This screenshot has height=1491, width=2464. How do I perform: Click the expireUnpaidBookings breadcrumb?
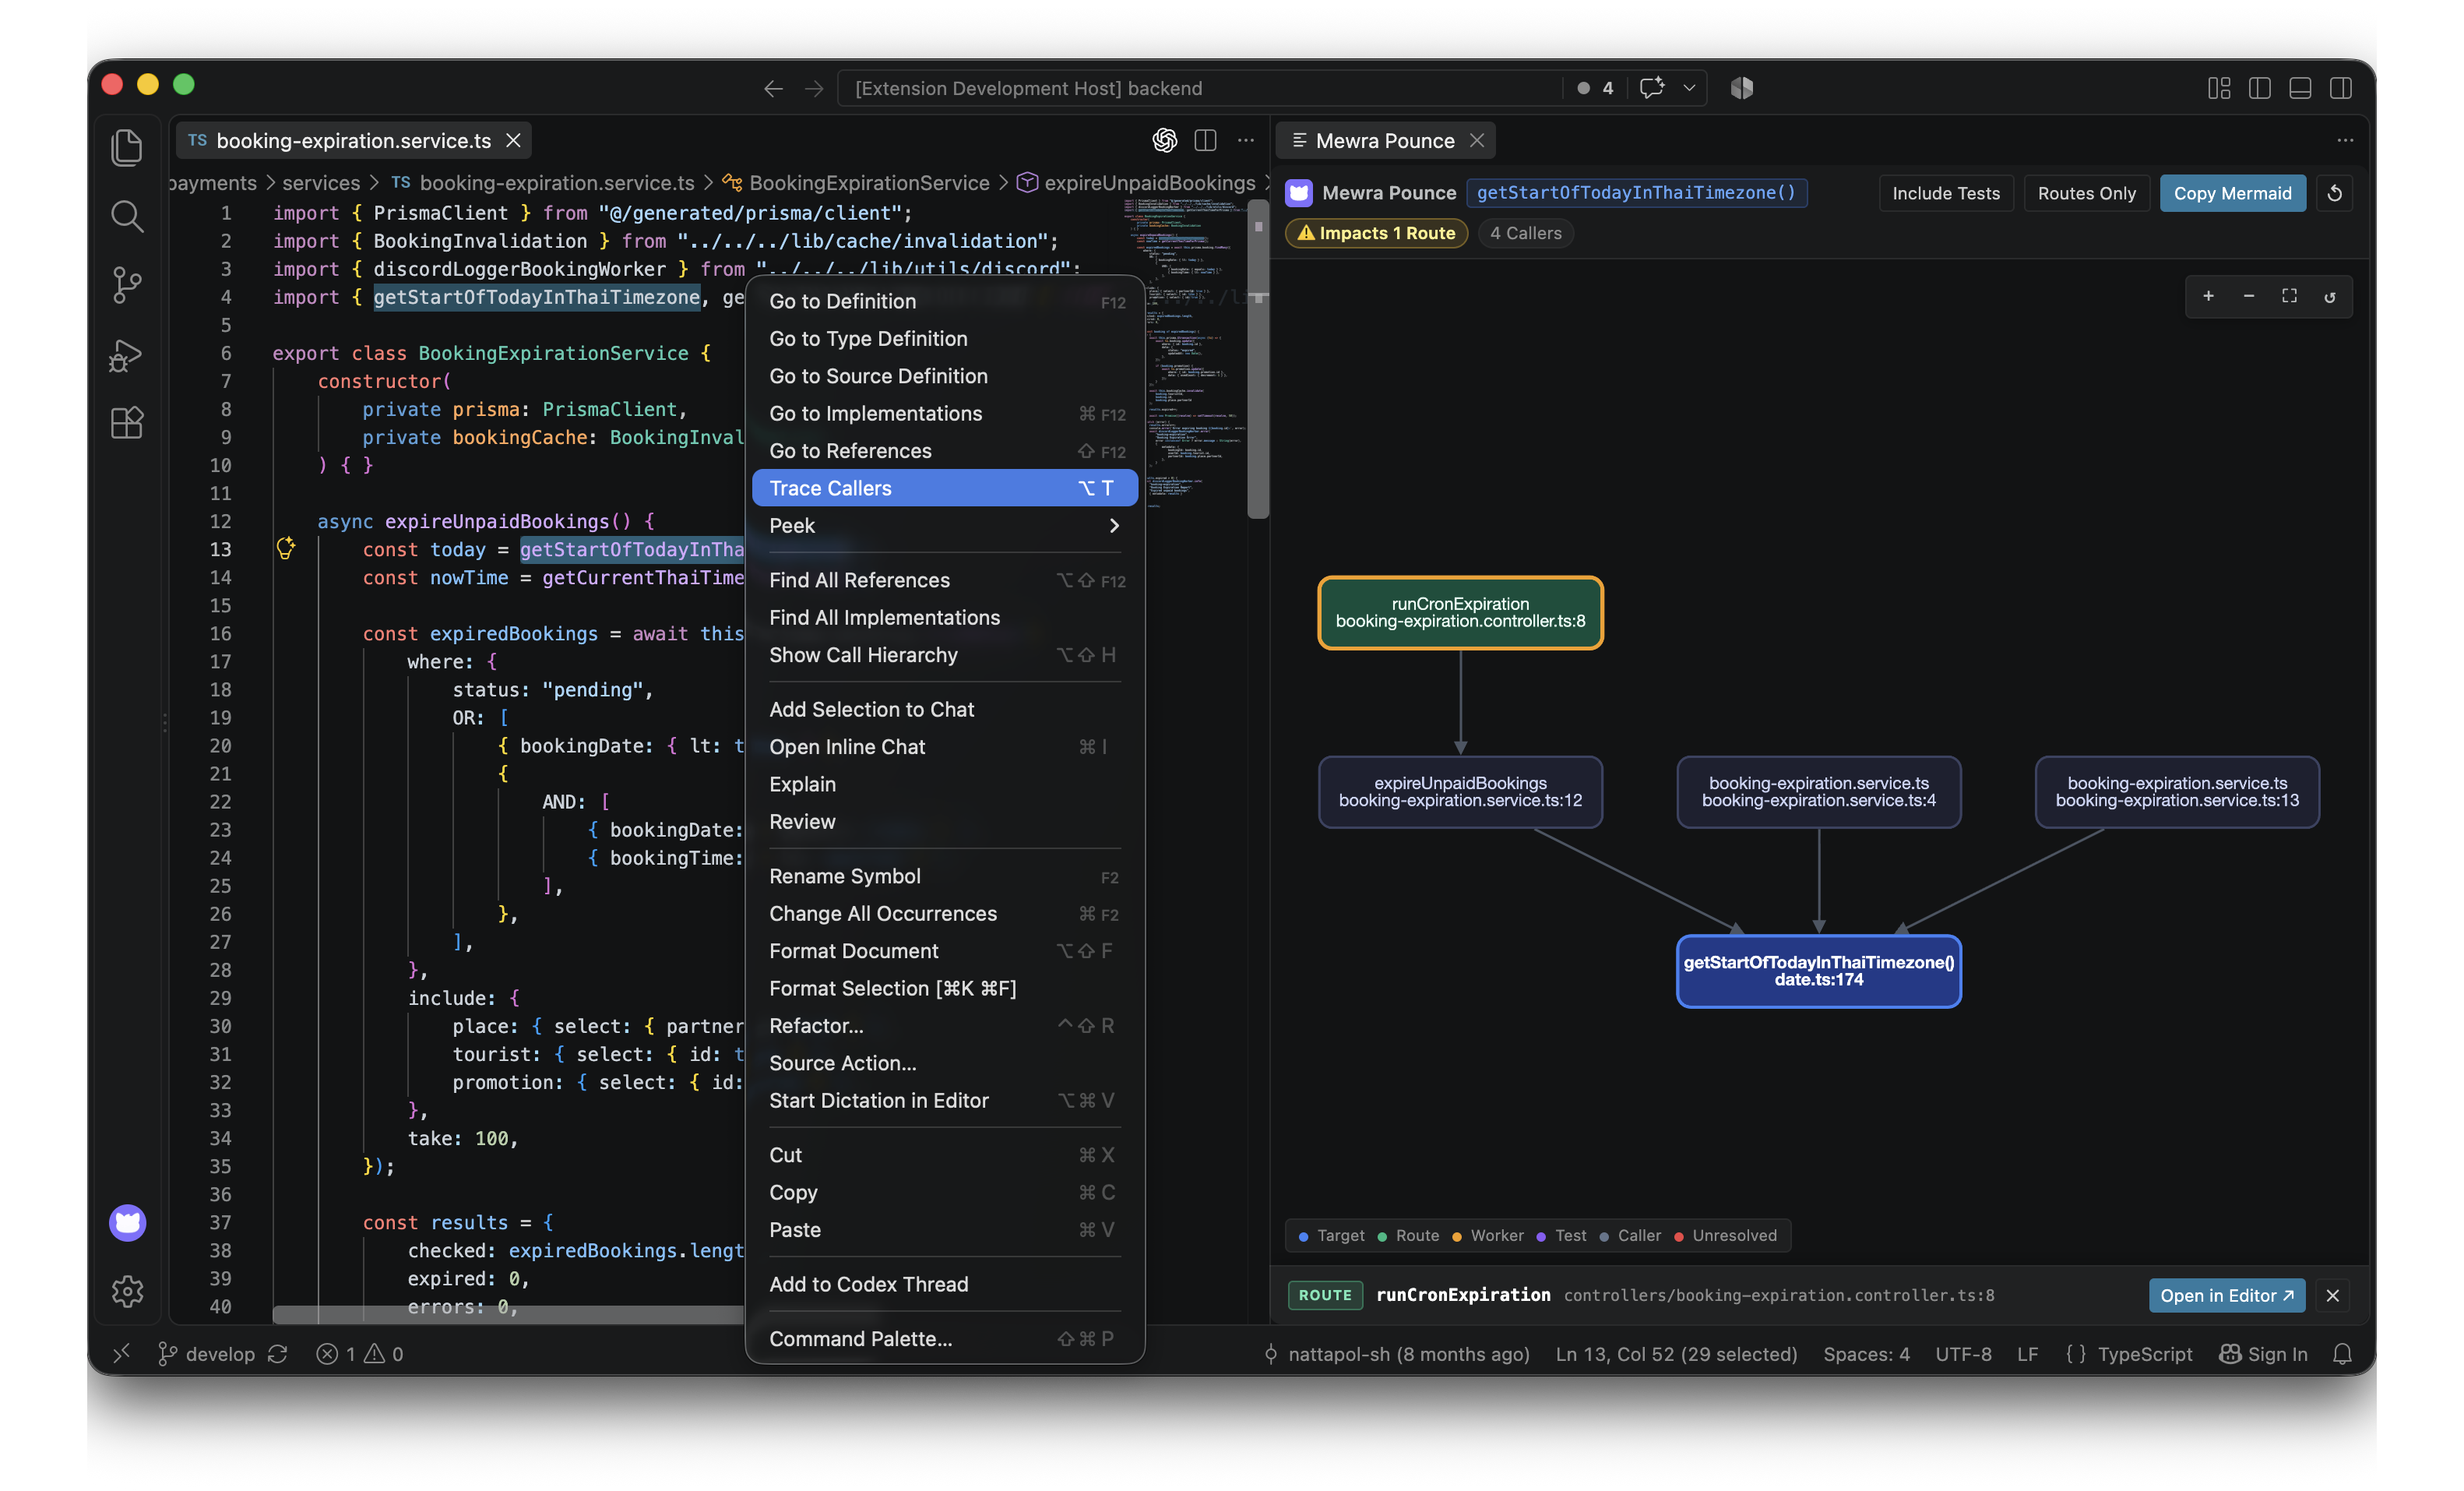[1149, 183]
